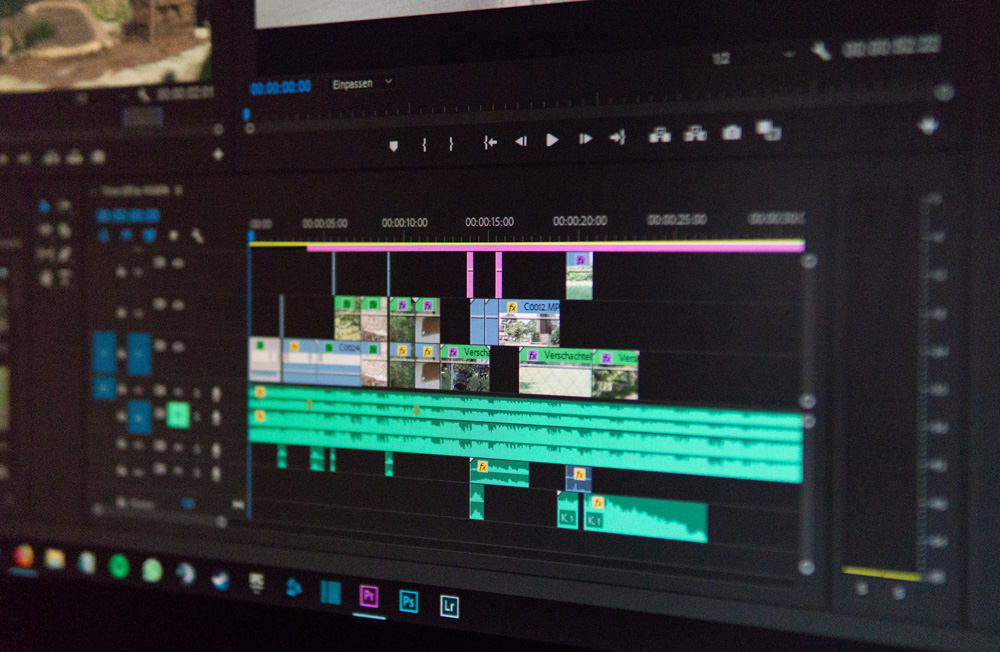Viewport: 1000px width, 652px height.
Task: Click the Mark Out icon in the transport controls
Action: (451, 141)
